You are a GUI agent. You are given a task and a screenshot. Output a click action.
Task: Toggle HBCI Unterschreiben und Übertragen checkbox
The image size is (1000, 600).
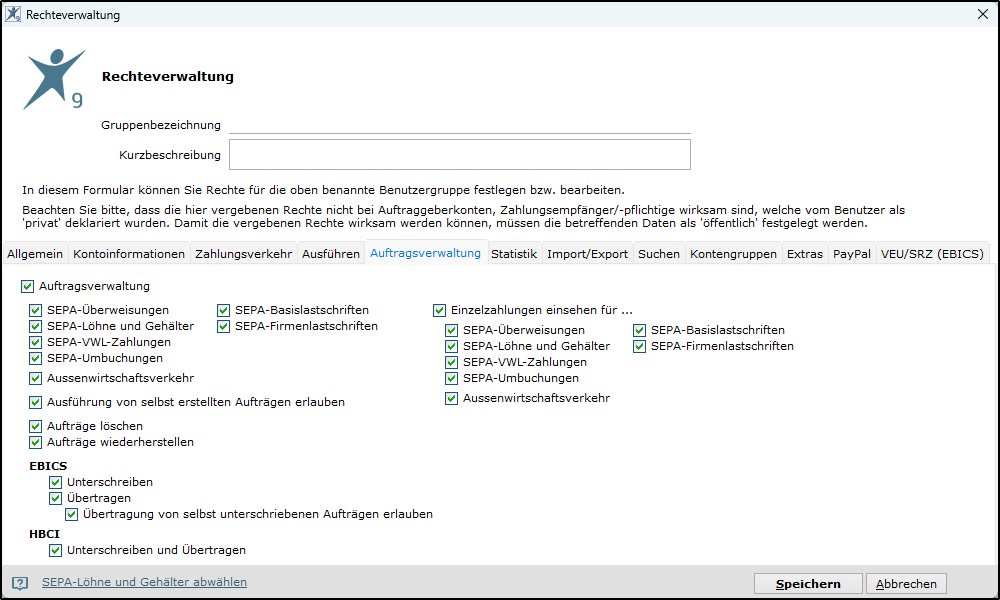point(55,550)
